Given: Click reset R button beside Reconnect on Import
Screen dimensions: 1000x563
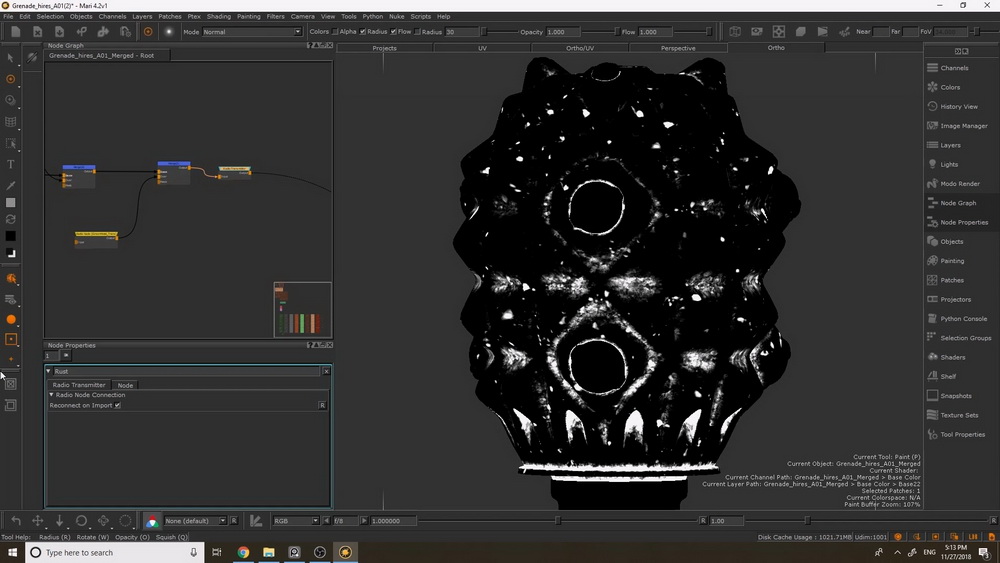Looking at the screenshot, I should [x=322, y=406].
